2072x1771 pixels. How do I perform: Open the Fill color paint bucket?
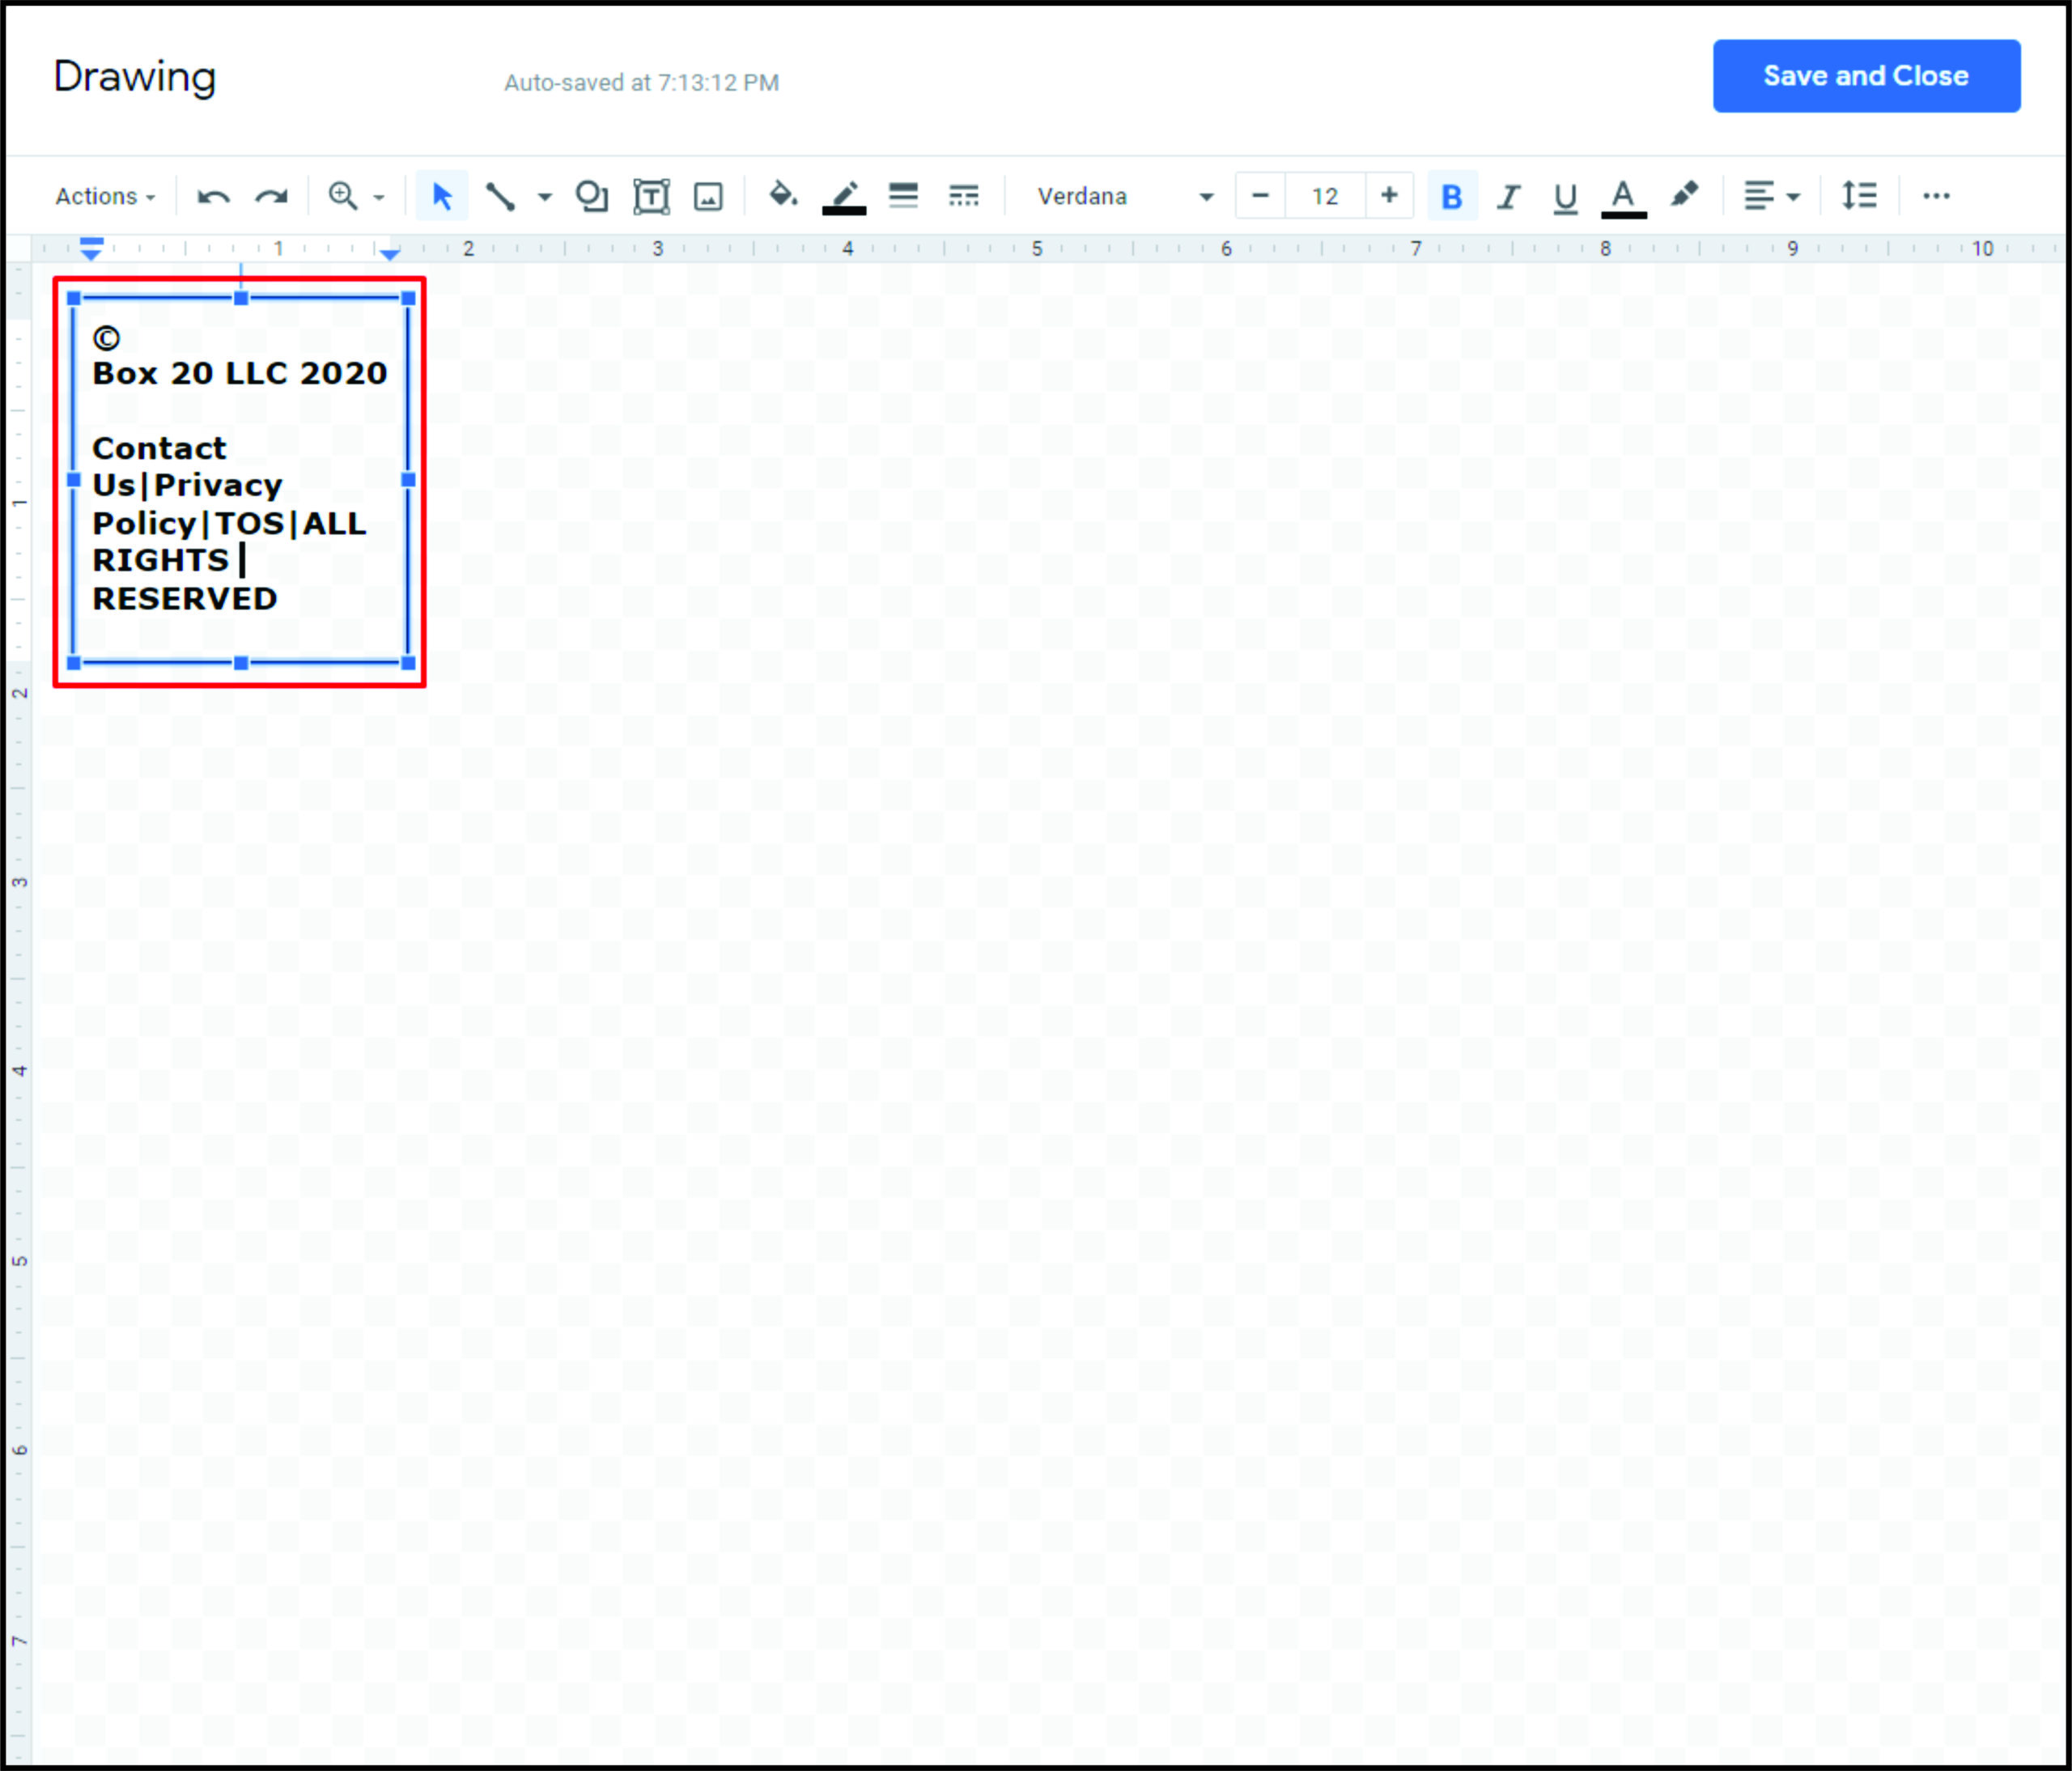point(782,195)
